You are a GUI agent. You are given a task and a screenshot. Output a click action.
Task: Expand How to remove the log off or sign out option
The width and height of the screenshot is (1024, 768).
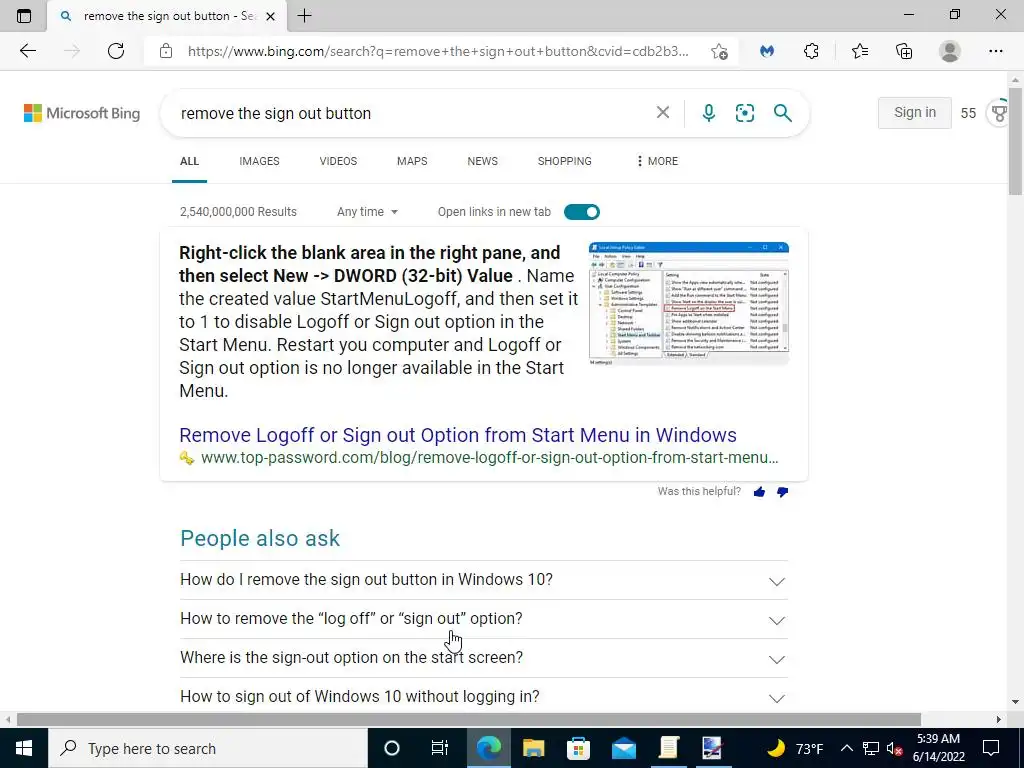tap(483, 619)
